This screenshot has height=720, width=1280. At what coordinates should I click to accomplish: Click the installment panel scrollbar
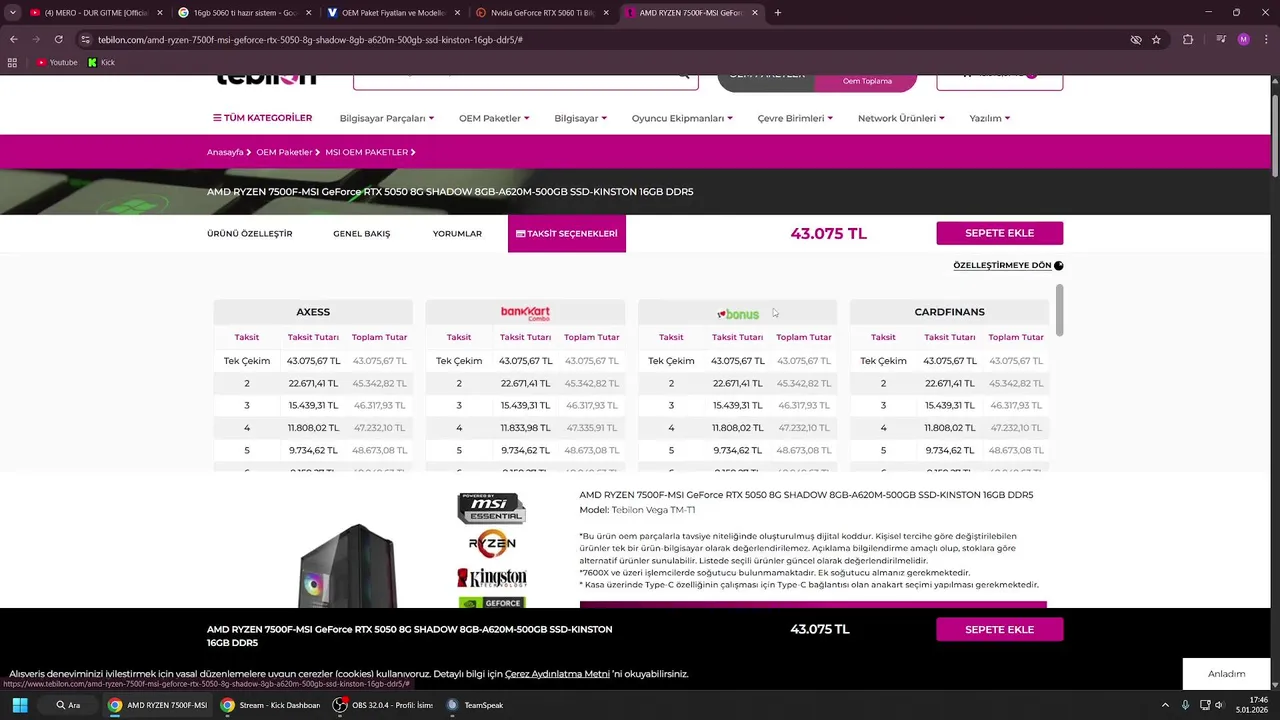[x=1059, y=310]
